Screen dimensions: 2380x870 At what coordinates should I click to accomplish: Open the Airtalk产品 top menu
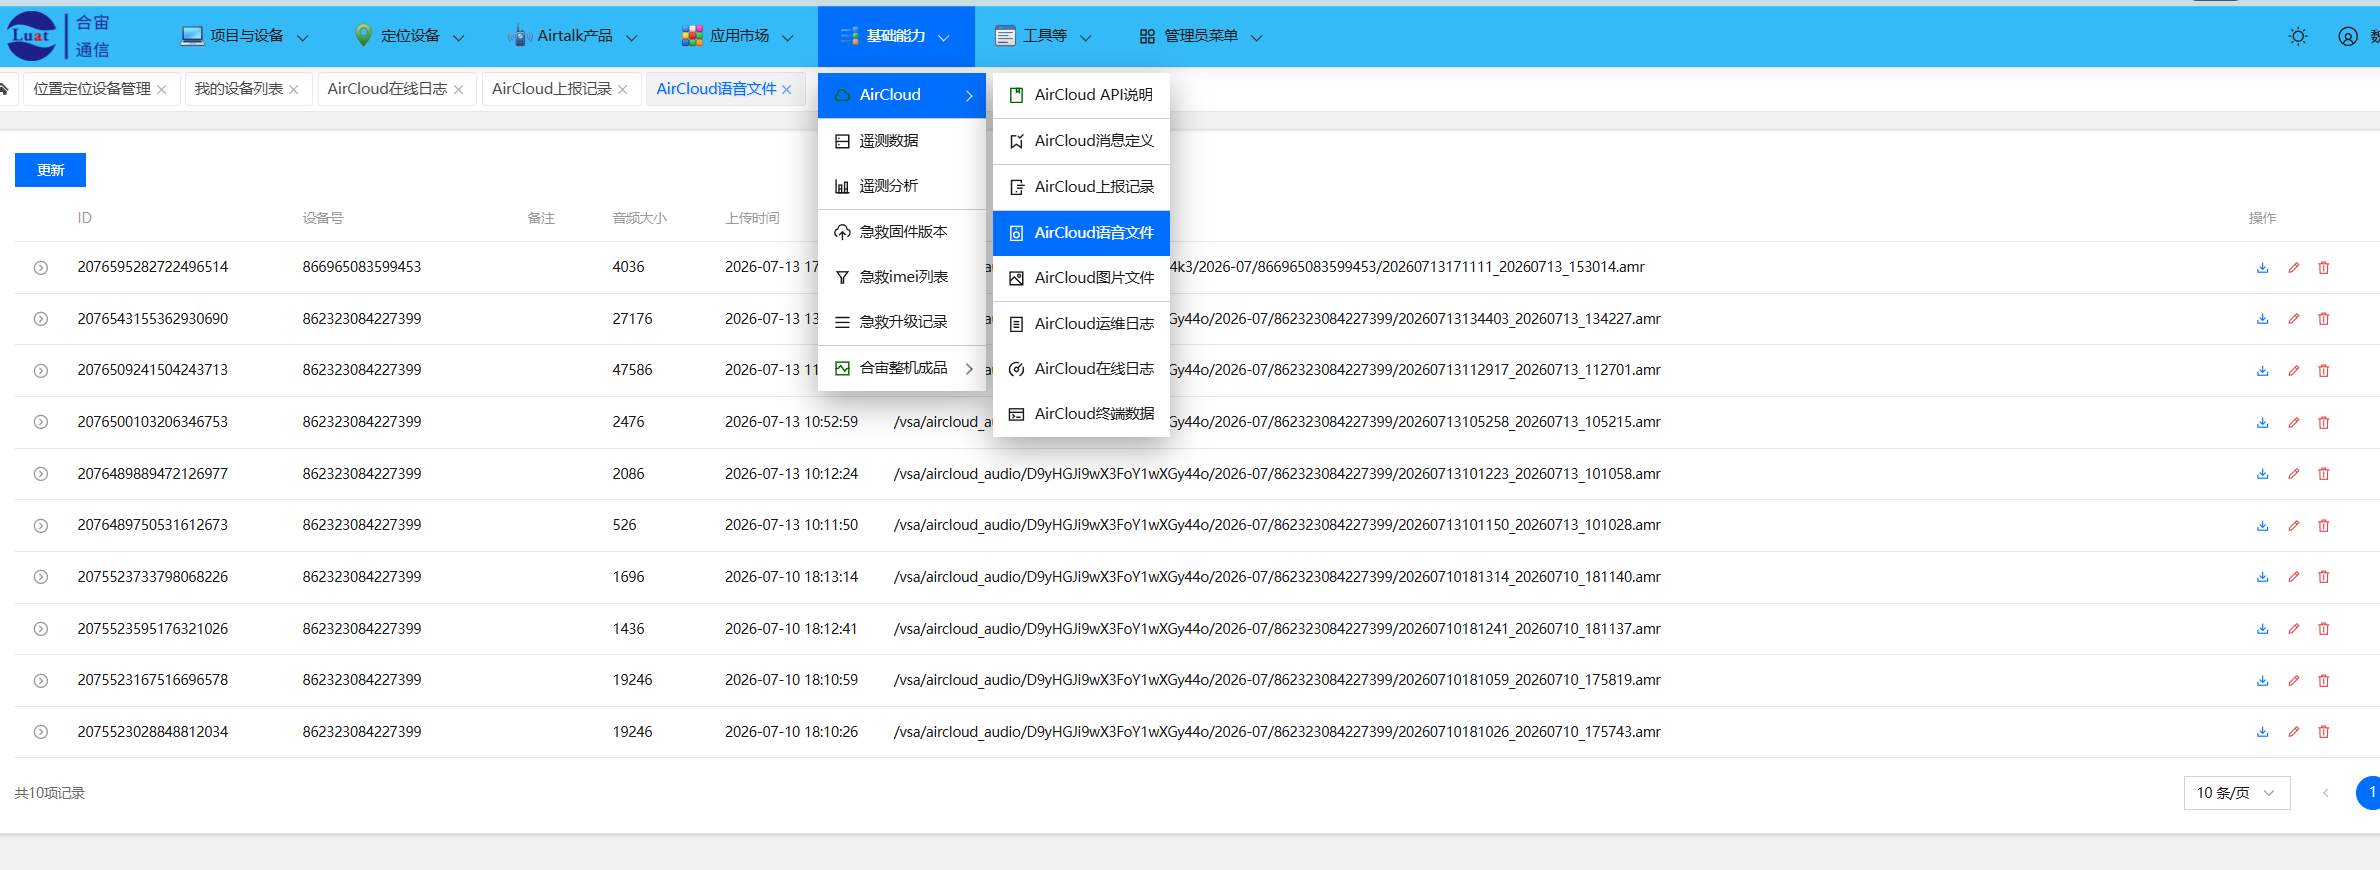point(573,36)
